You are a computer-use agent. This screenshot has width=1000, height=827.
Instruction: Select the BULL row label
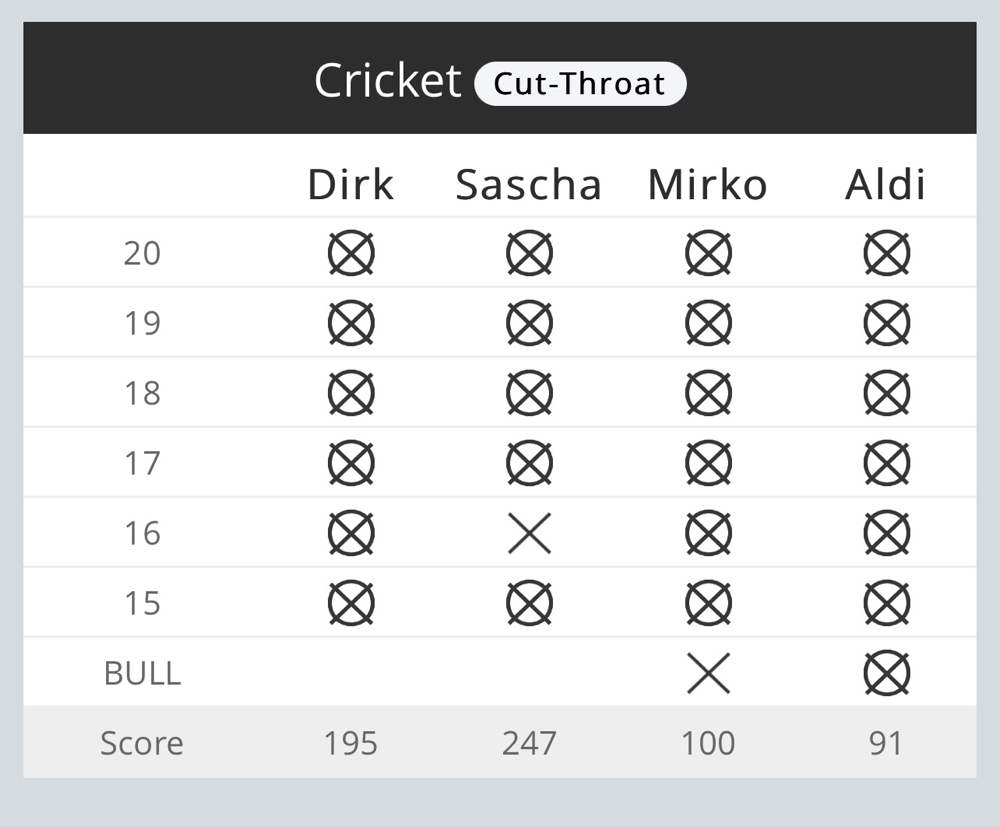[x=142, y=673]
